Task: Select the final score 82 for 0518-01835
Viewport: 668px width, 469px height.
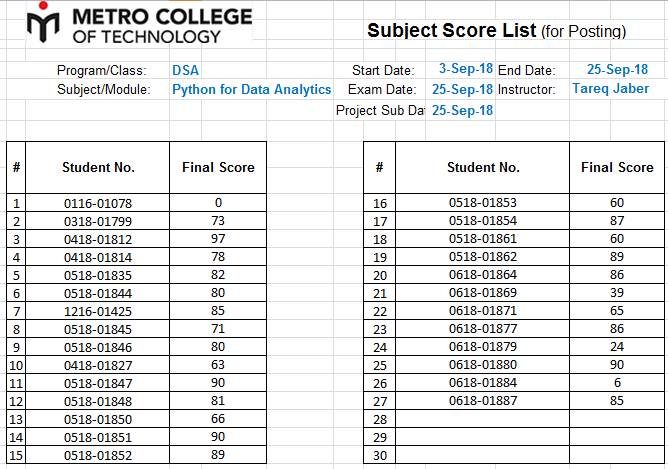Action: click(x=218, y=275)
